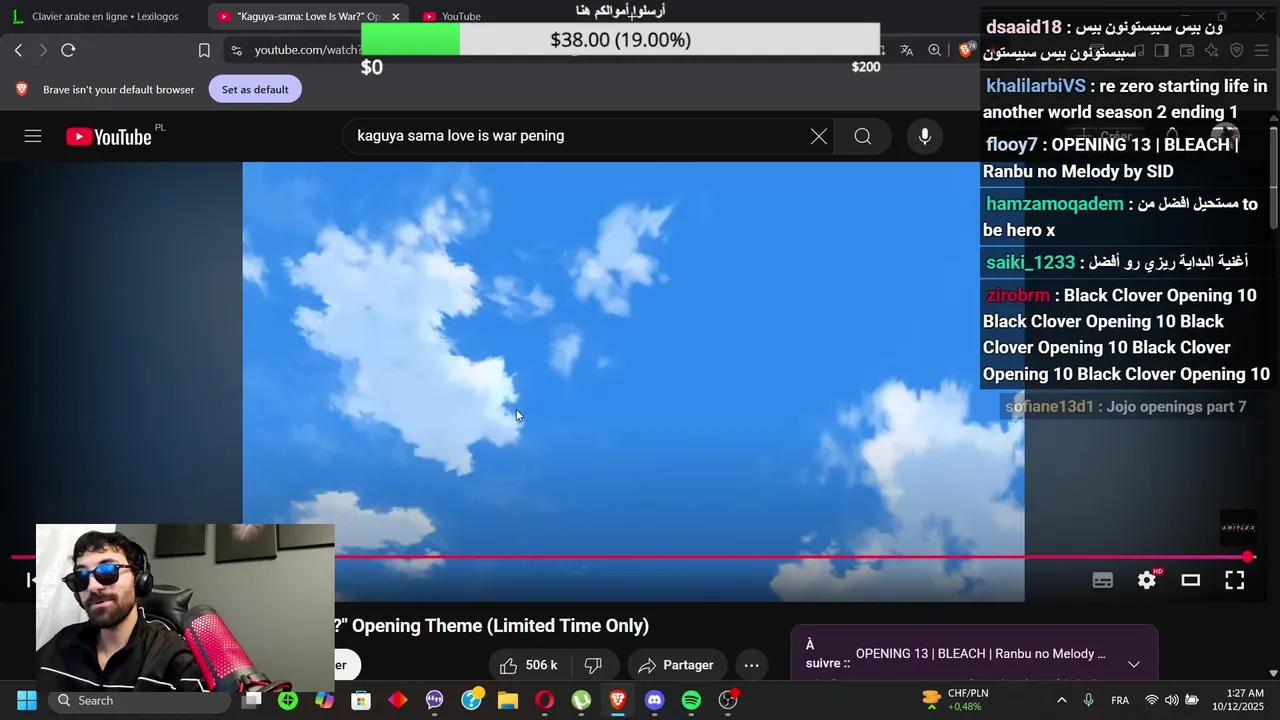Screen dimensions: 1280x720
Task: Open Discord from the taskbar
Action: click(x=654, y=700)
